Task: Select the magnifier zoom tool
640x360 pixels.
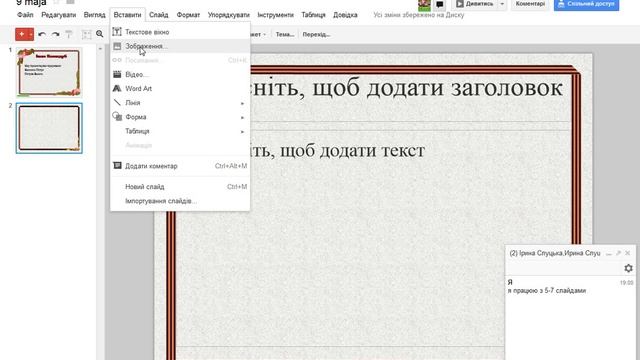Action: point(100,34)
